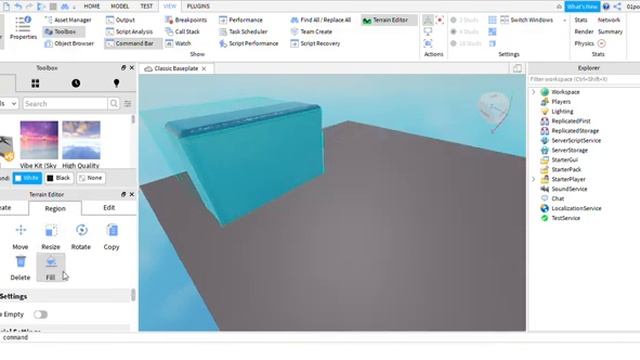Open Script Performance
This screenshot has width=640, height=360.
coord(248,43)
